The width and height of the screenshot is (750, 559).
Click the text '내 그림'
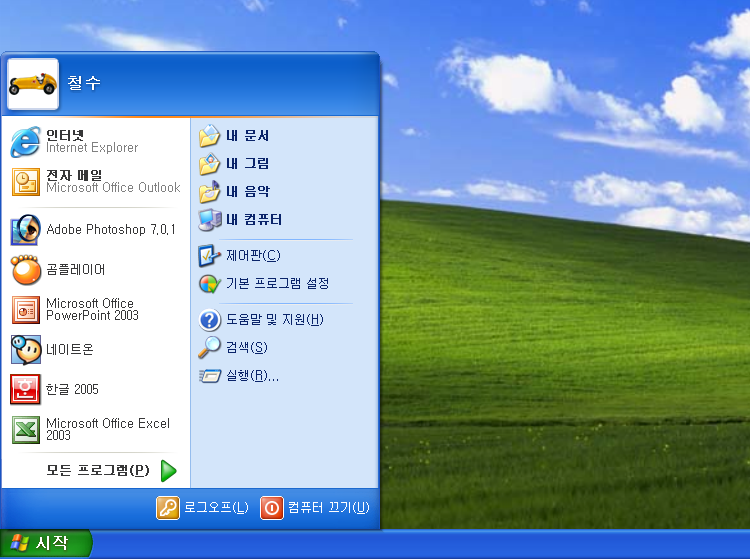pyautogui.click(x=247, y=164)
